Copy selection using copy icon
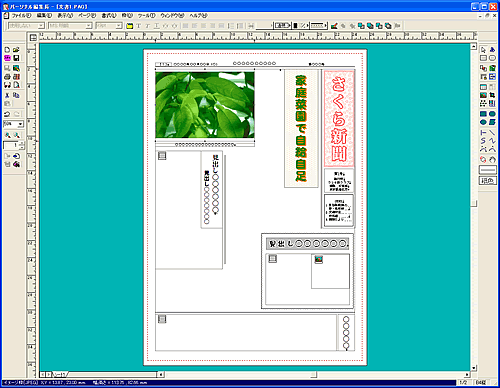 pos(16,95)
